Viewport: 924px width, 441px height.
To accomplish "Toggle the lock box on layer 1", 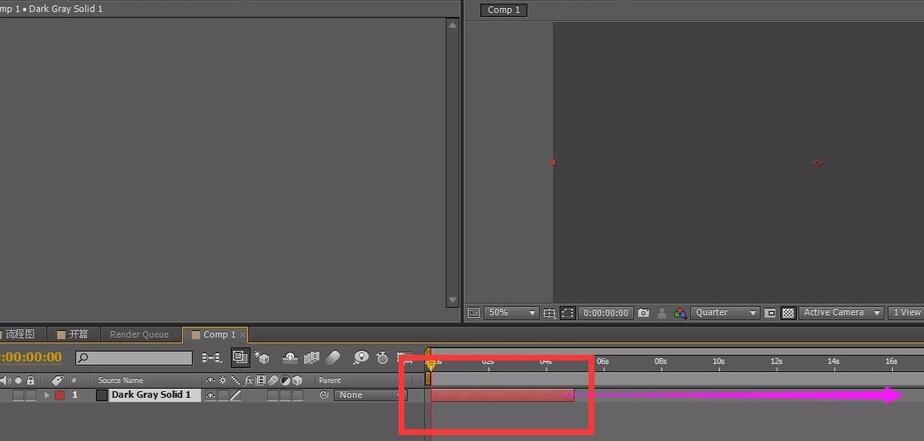I will tap(31, 395).
